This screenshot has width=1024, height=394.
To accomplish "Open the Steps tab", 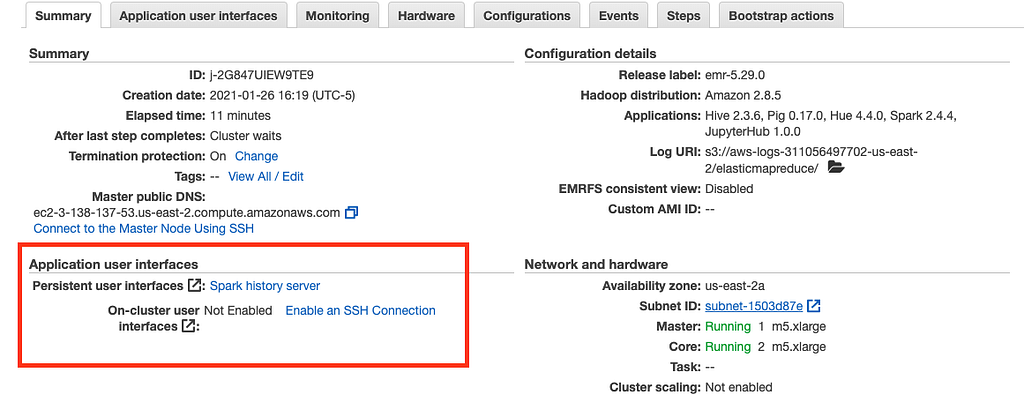I will [683, 16].
